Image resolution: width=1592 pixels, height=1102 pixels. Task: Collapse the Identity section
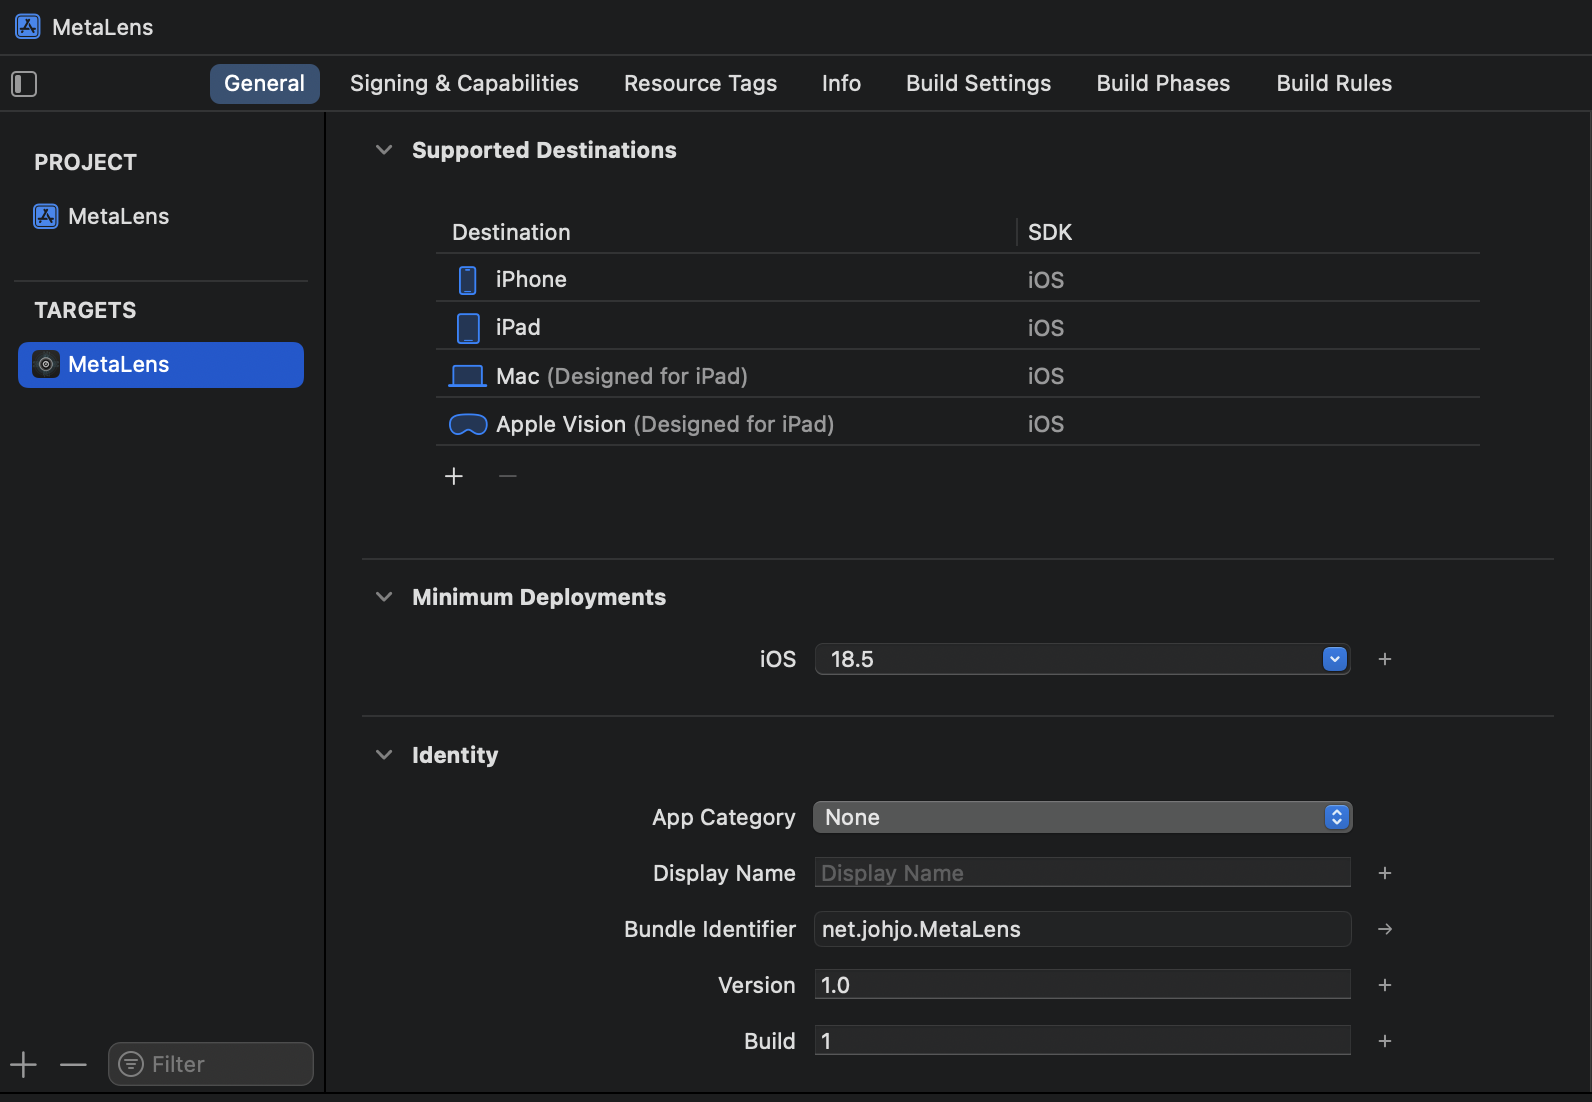pyautogui.click(x=384, y=755)
